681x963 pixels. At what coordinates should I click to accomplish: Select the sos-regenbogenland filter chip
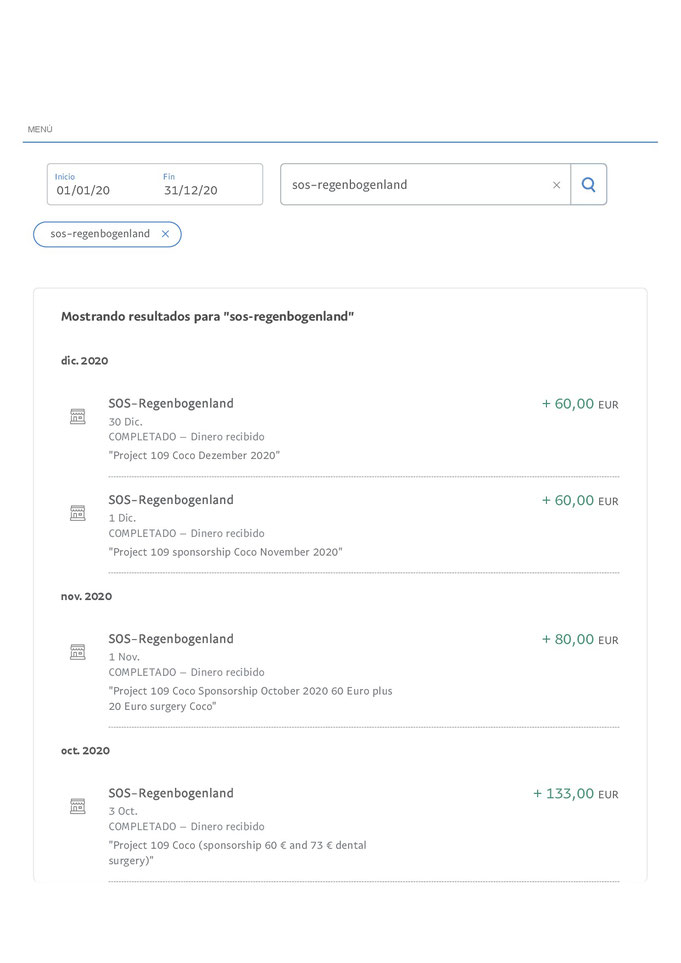[x=100, y=234]
